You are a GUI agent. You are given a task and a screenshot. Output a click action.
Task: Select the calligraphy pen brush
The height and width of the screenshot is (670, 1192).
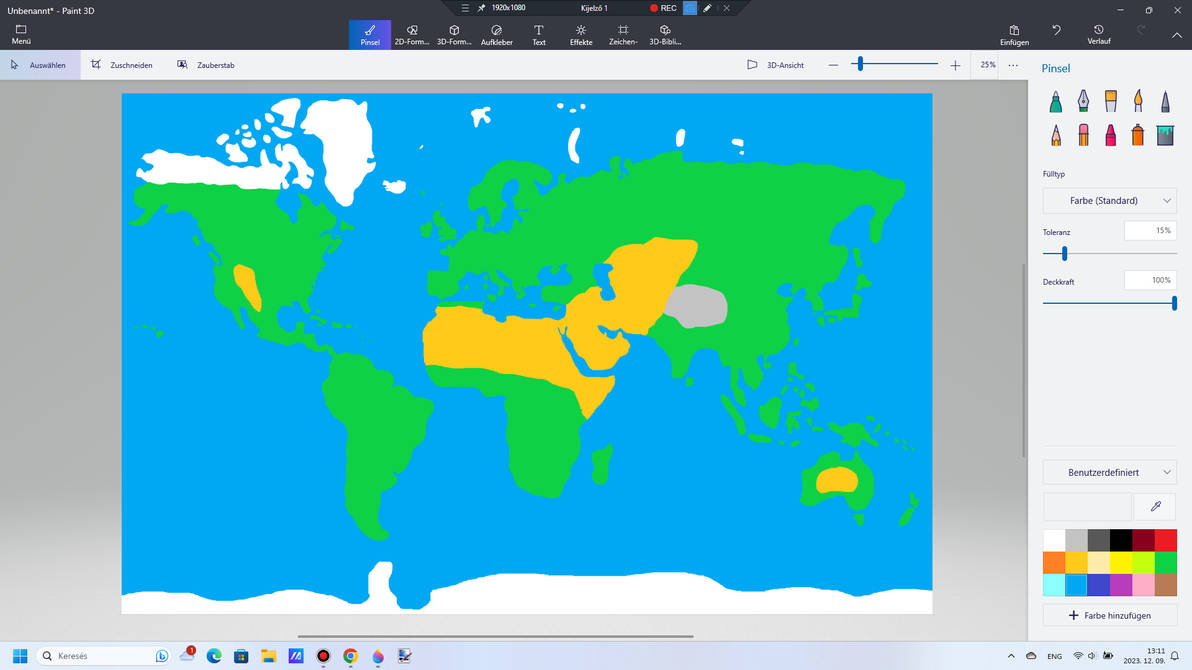[1083, 100]
